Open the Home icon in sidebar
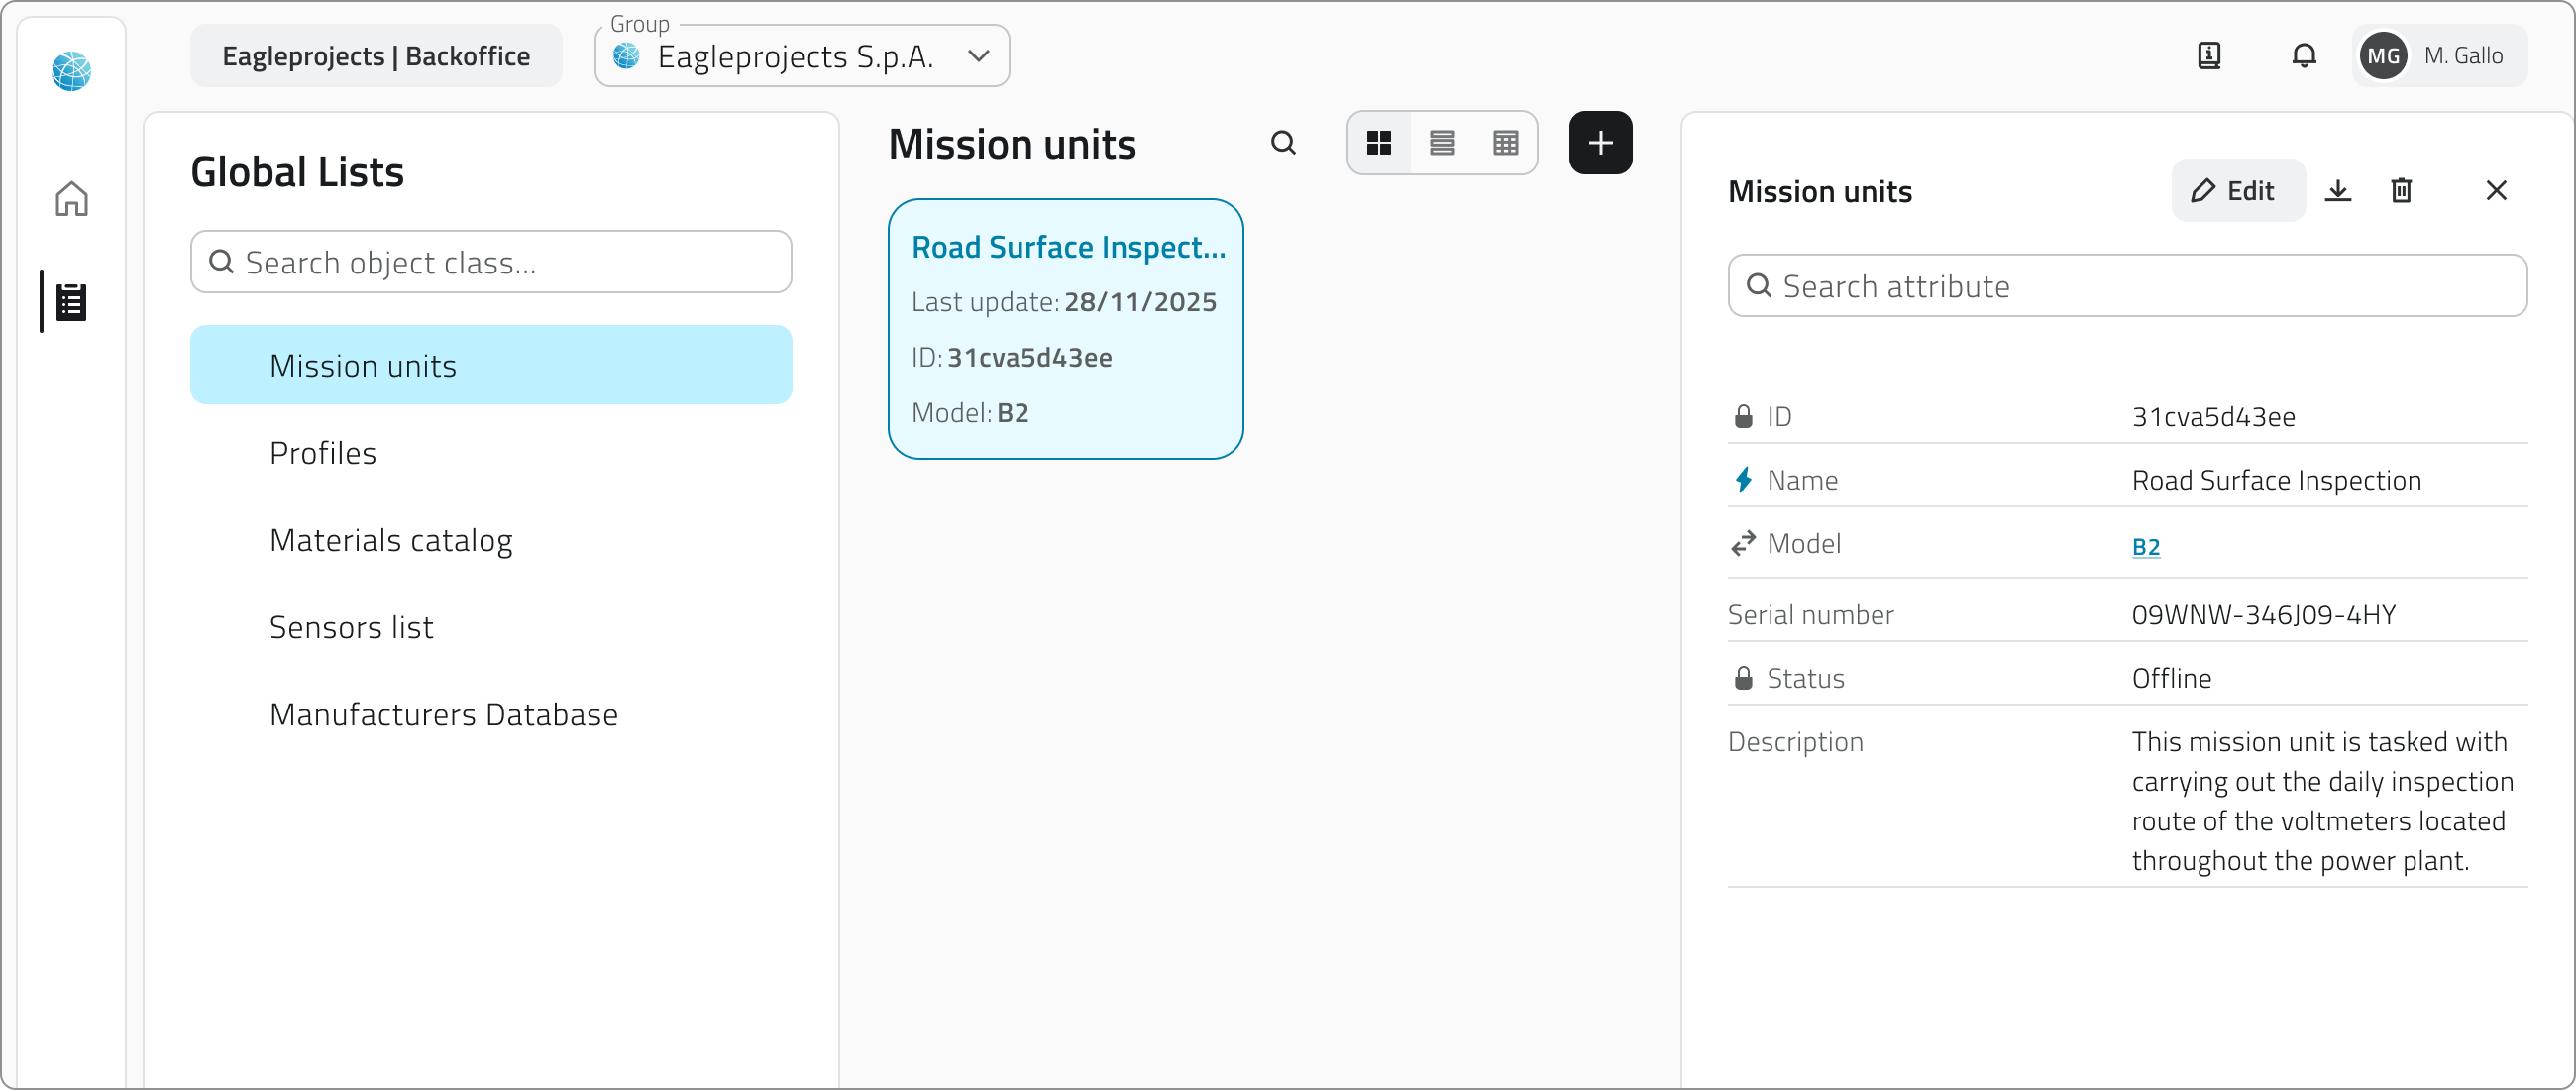Screen dimensions: 2576x1090 pos(71,198)
